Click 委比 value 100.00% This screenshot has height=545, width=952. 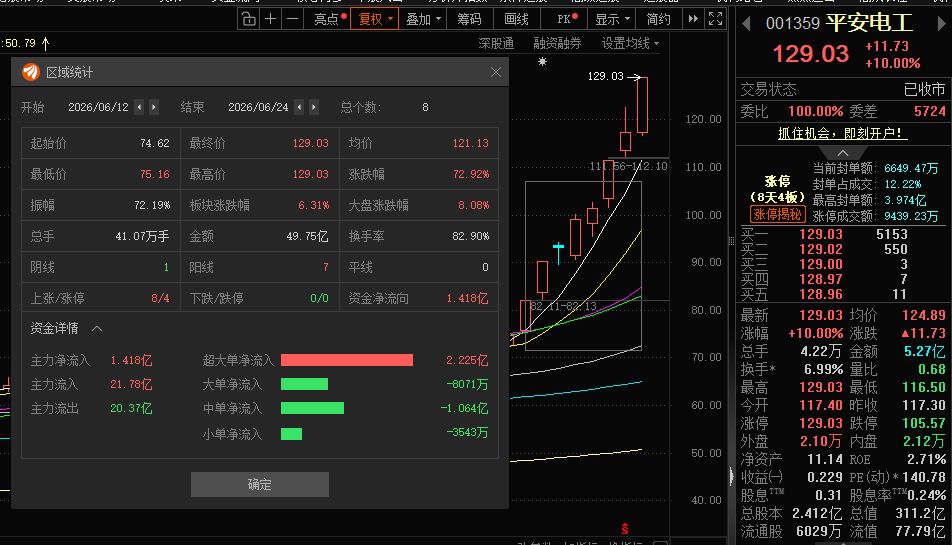815,111
